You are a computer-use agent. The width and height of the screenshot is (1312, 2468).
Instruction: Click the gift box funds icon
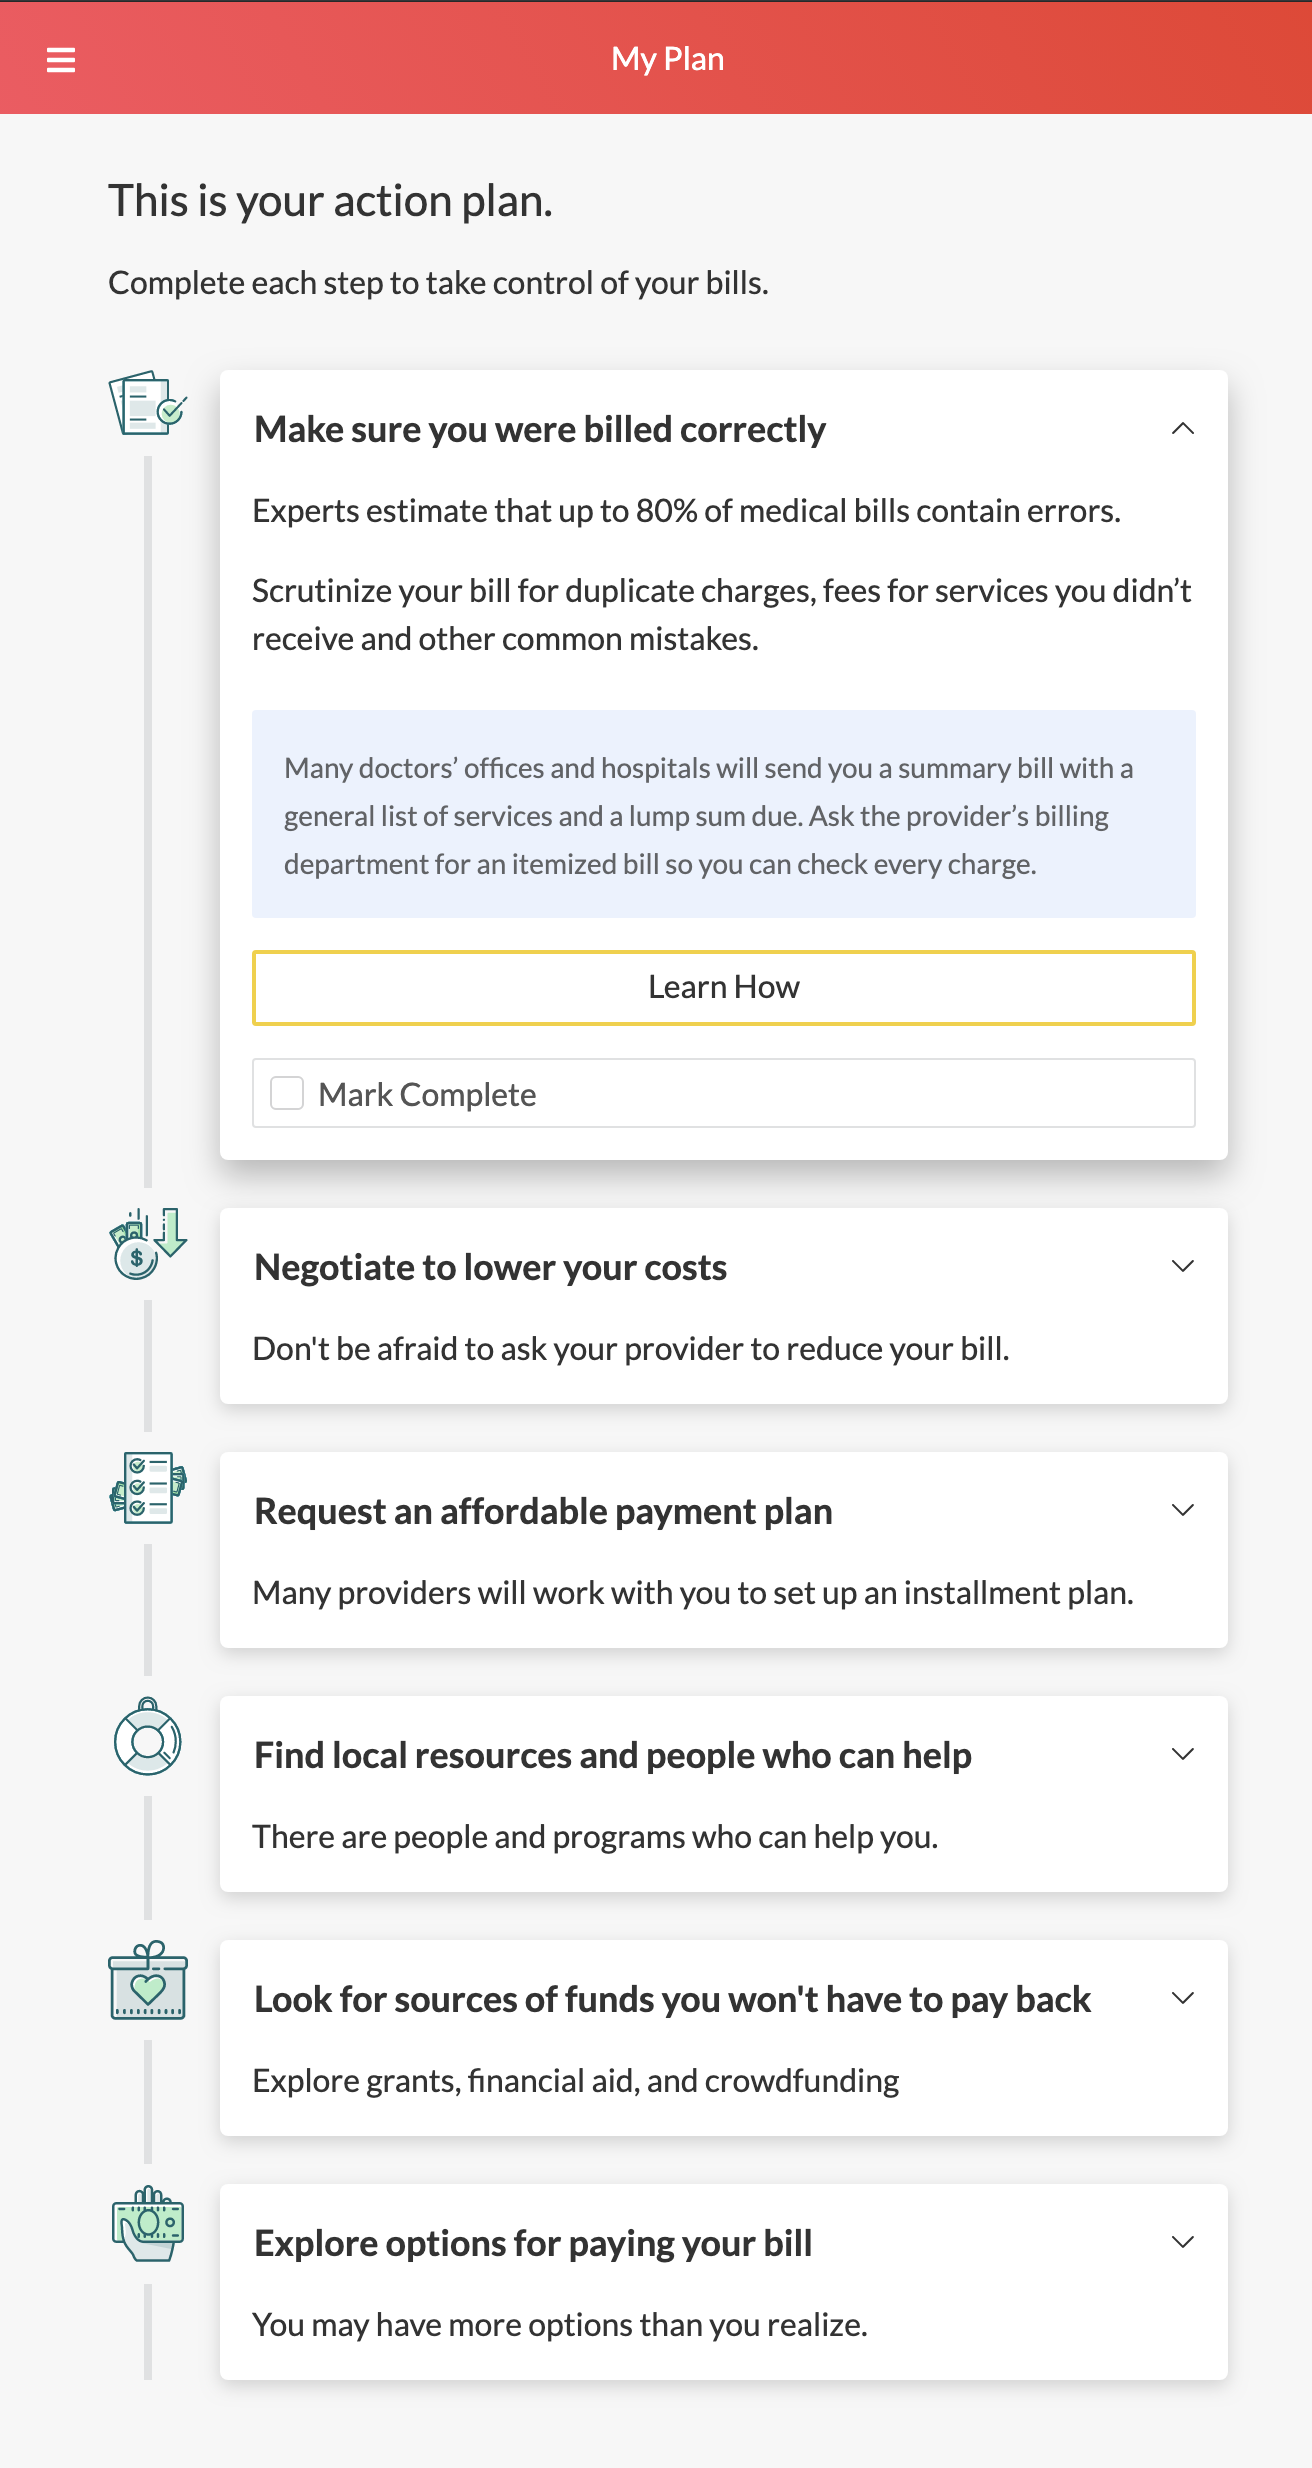tap(147, 1982)
